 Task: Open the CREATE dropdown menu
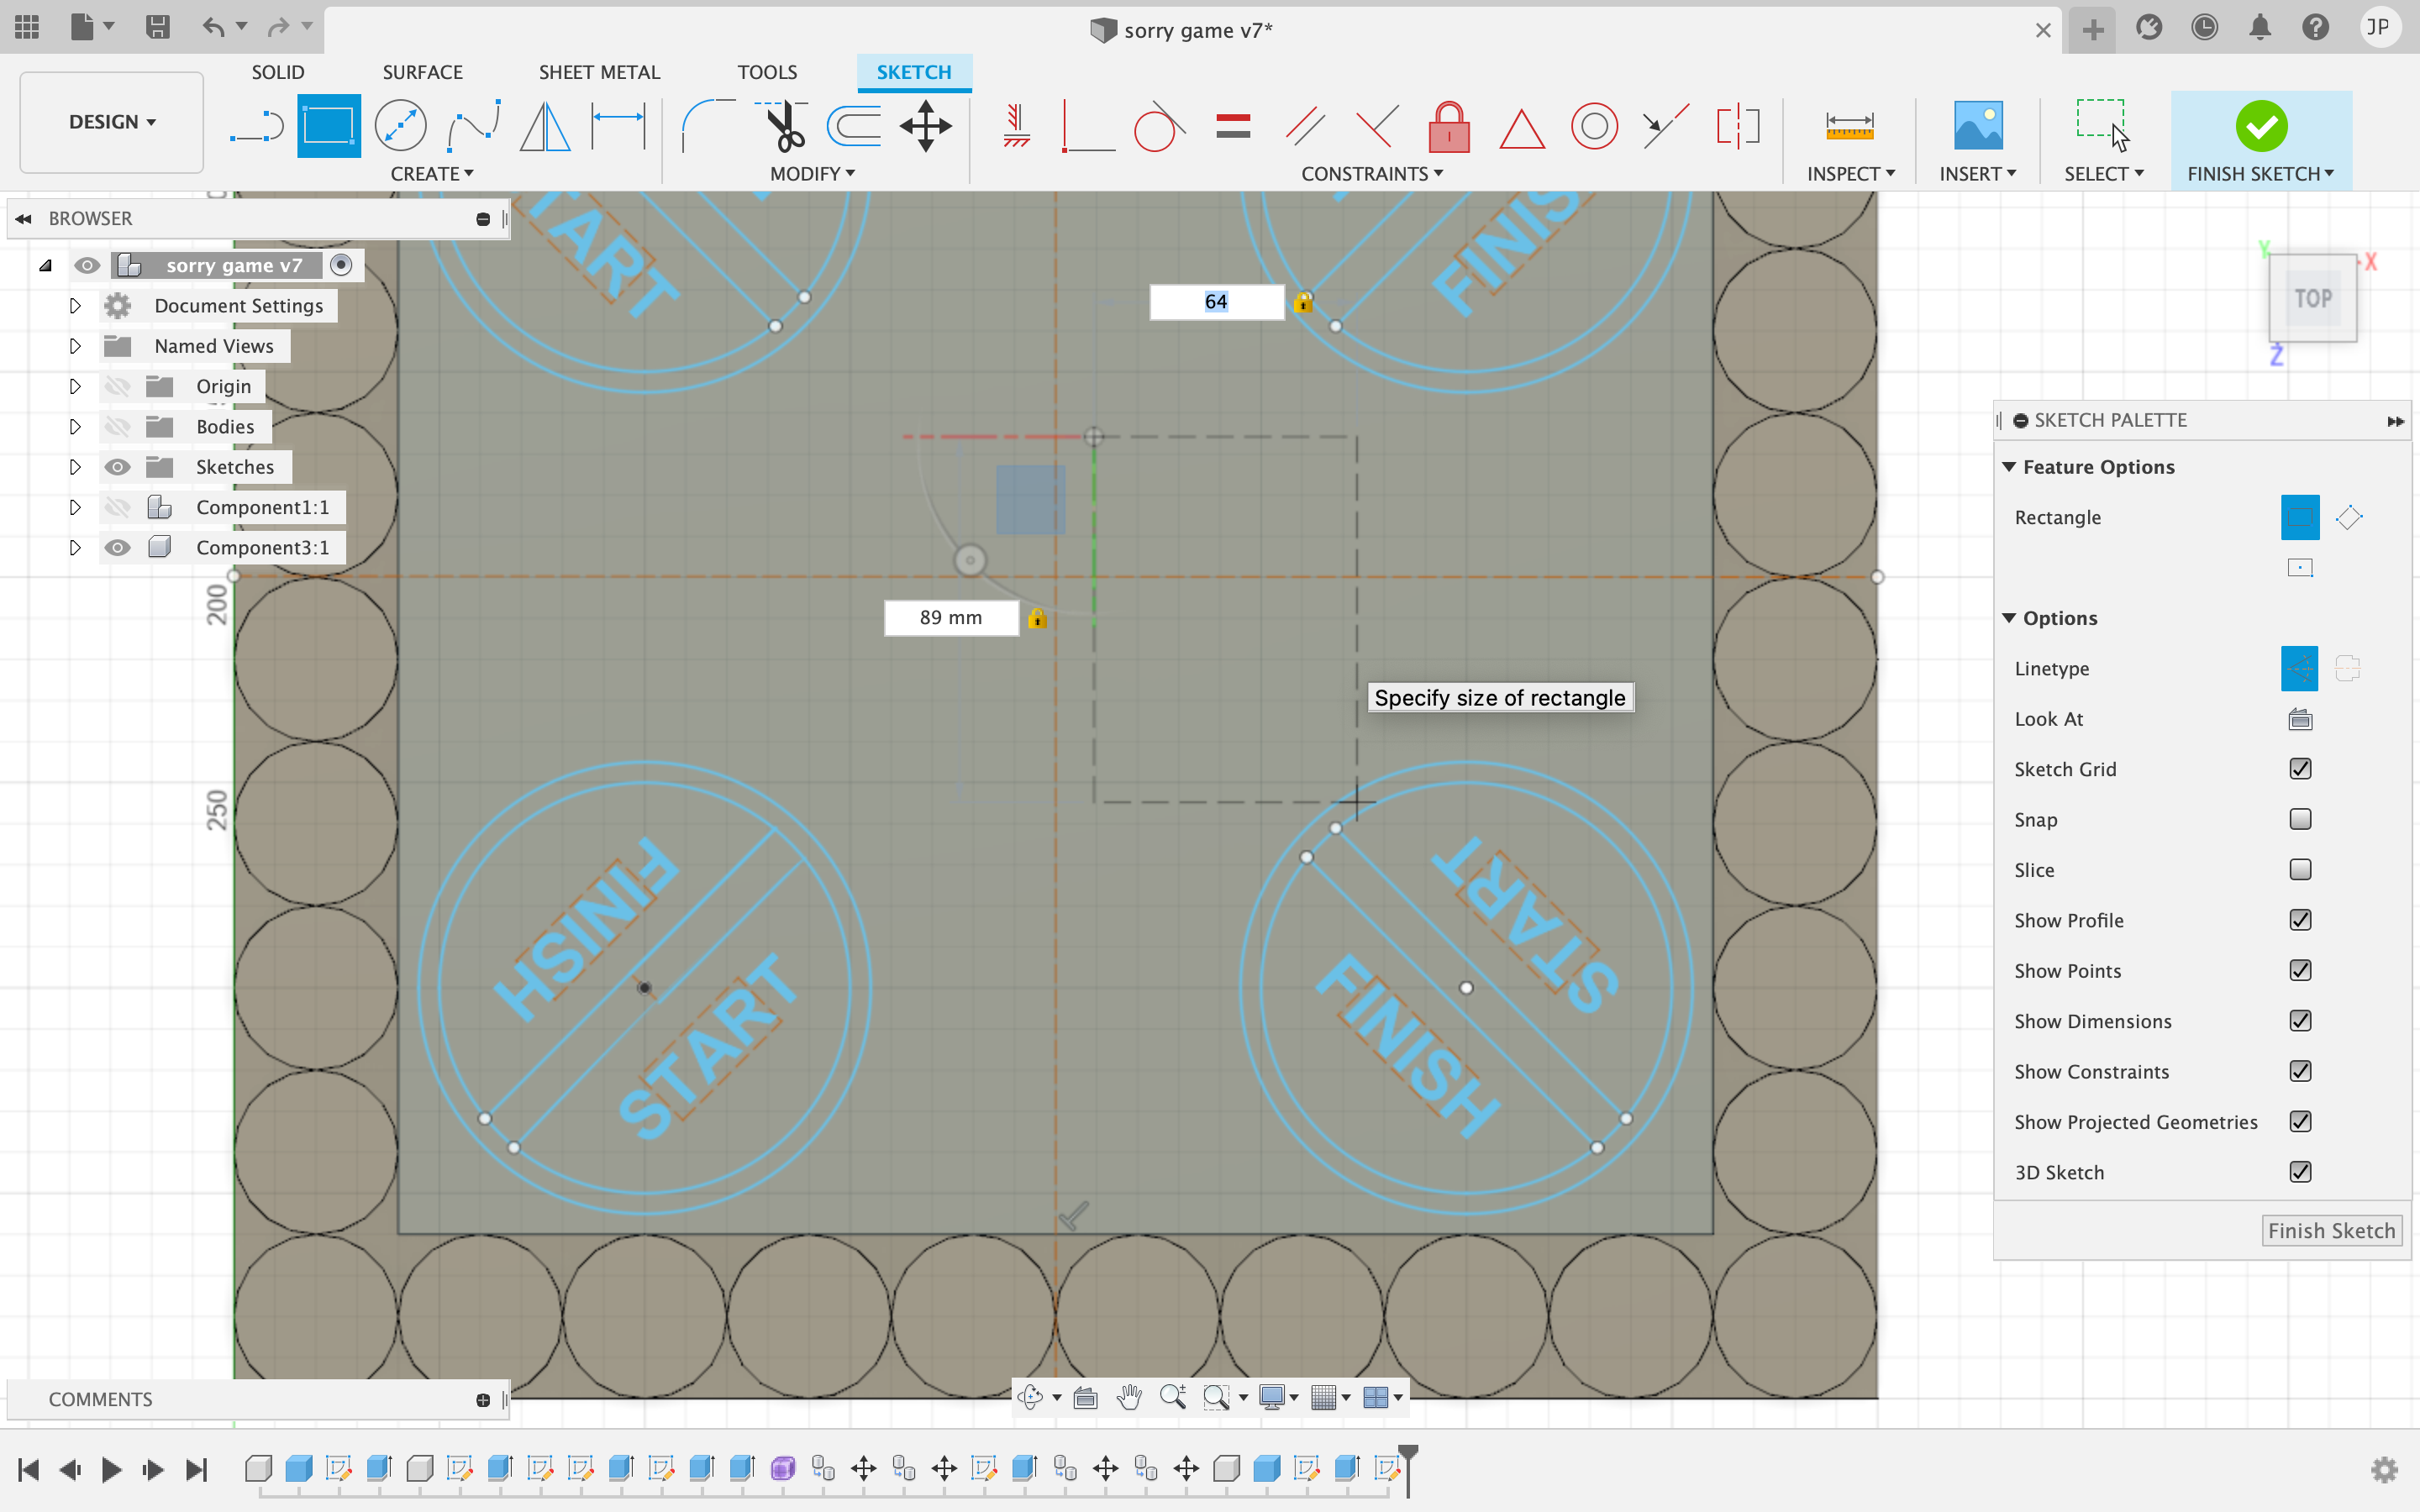(432, 174)
